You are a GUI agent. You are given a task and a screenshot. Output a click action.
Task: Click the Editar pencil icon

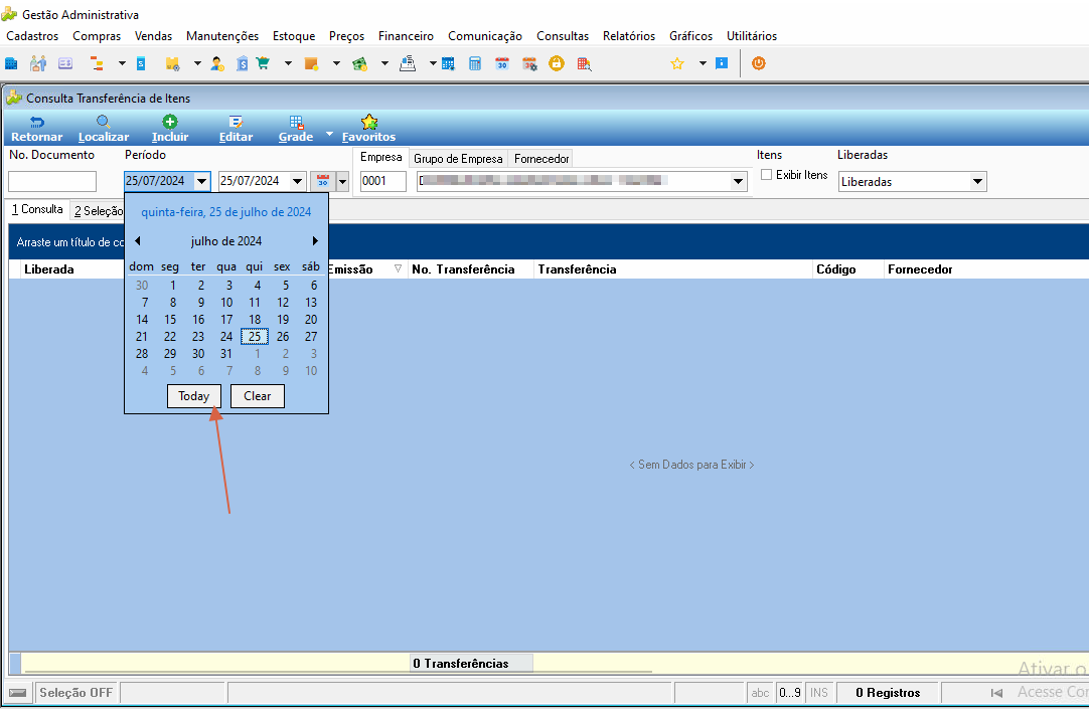click(x=236, y=122)
